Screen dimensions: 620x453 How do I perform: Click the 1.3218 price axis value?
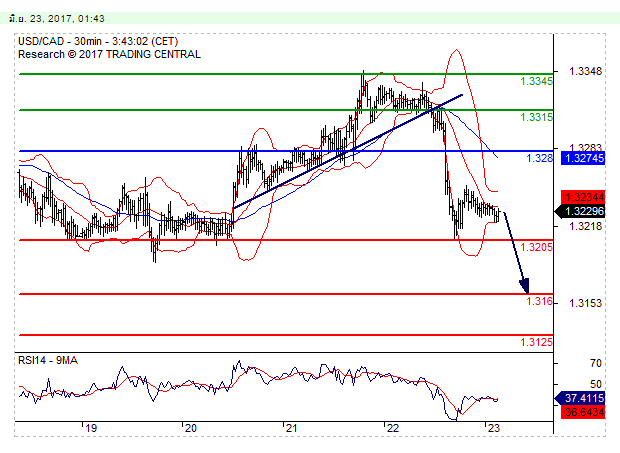click(x=585, y=226)
